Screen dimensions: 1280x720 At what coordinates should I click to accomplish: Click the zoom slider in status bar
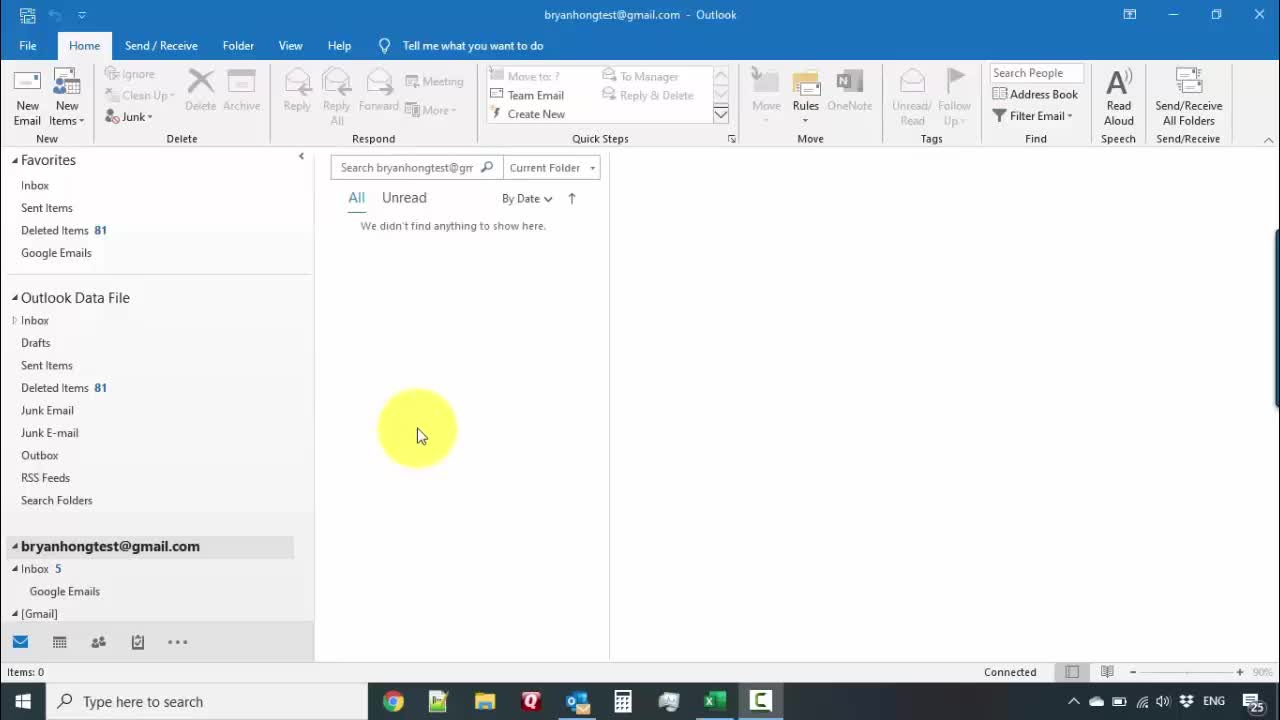1186,672
